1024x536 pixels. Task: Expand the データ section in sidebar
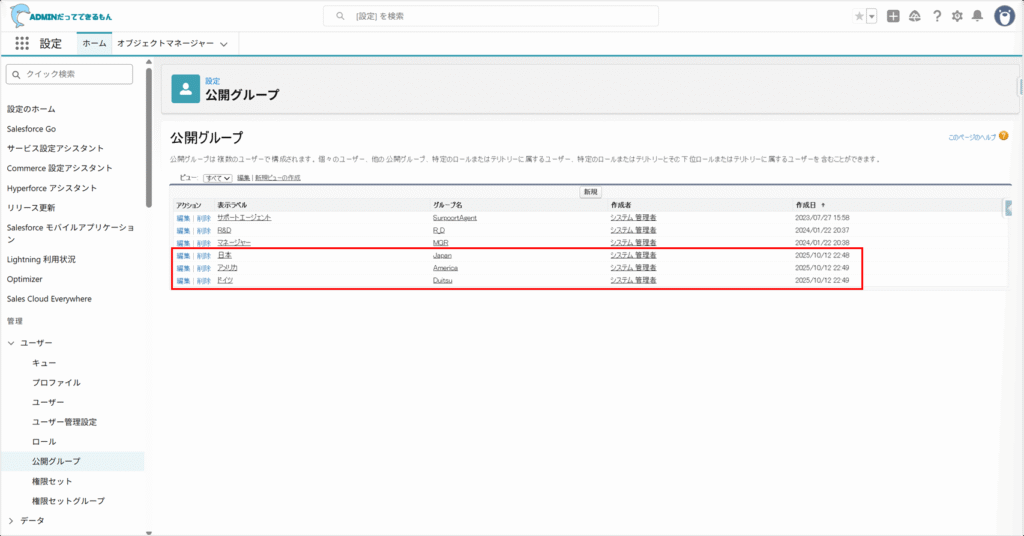click(12, 520)
